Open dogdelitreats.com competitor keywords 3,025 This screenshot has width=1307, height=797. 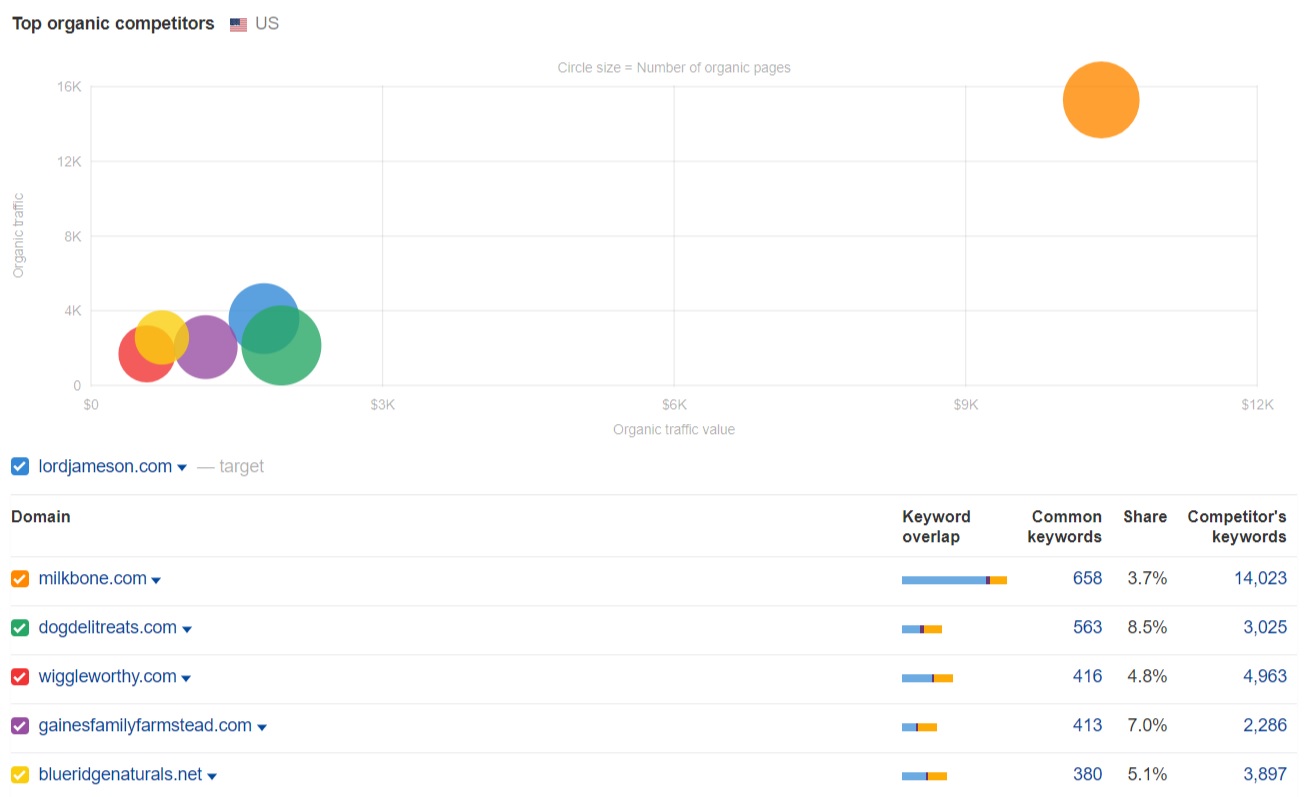[1264, 628]
